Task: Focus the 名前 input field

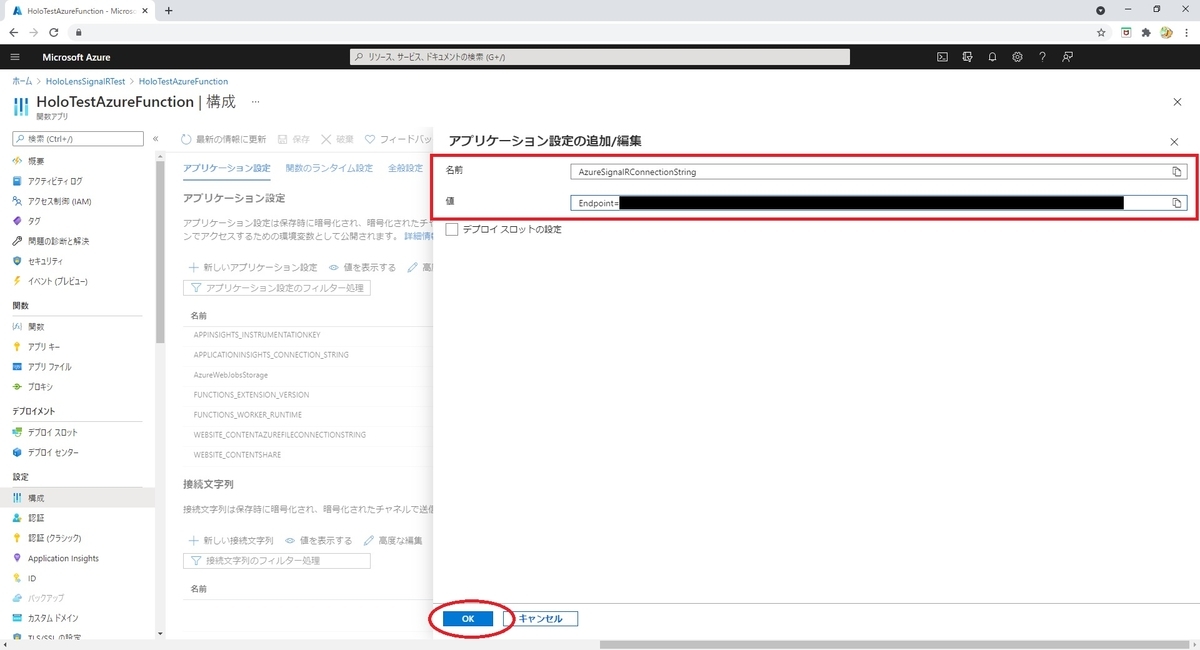Action: pyautogui.click(x=878, y=172)
